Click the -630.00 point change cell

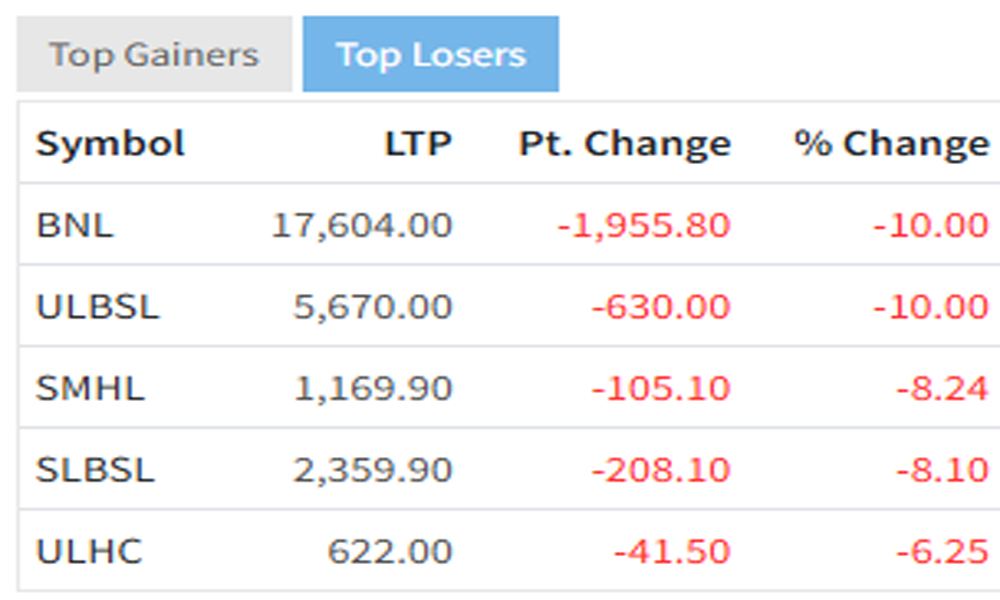tap(660, 306)
